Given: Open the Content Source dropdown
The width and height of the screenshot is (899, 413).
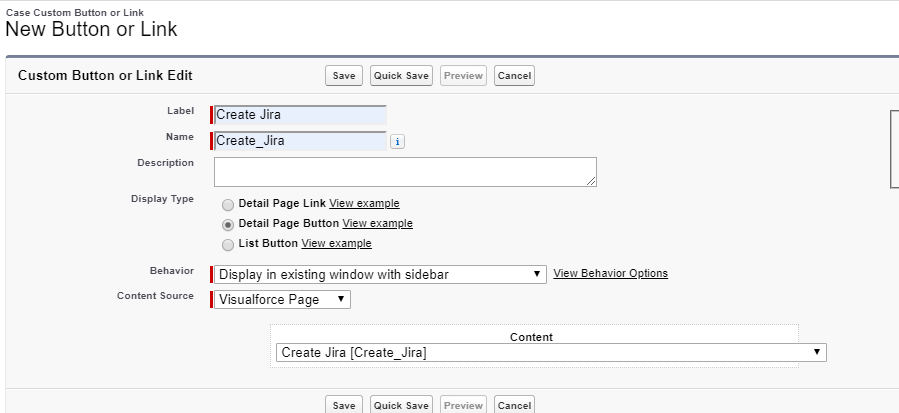Looking at the screenshot, I should pyautogui.click(x=282, y=299).
